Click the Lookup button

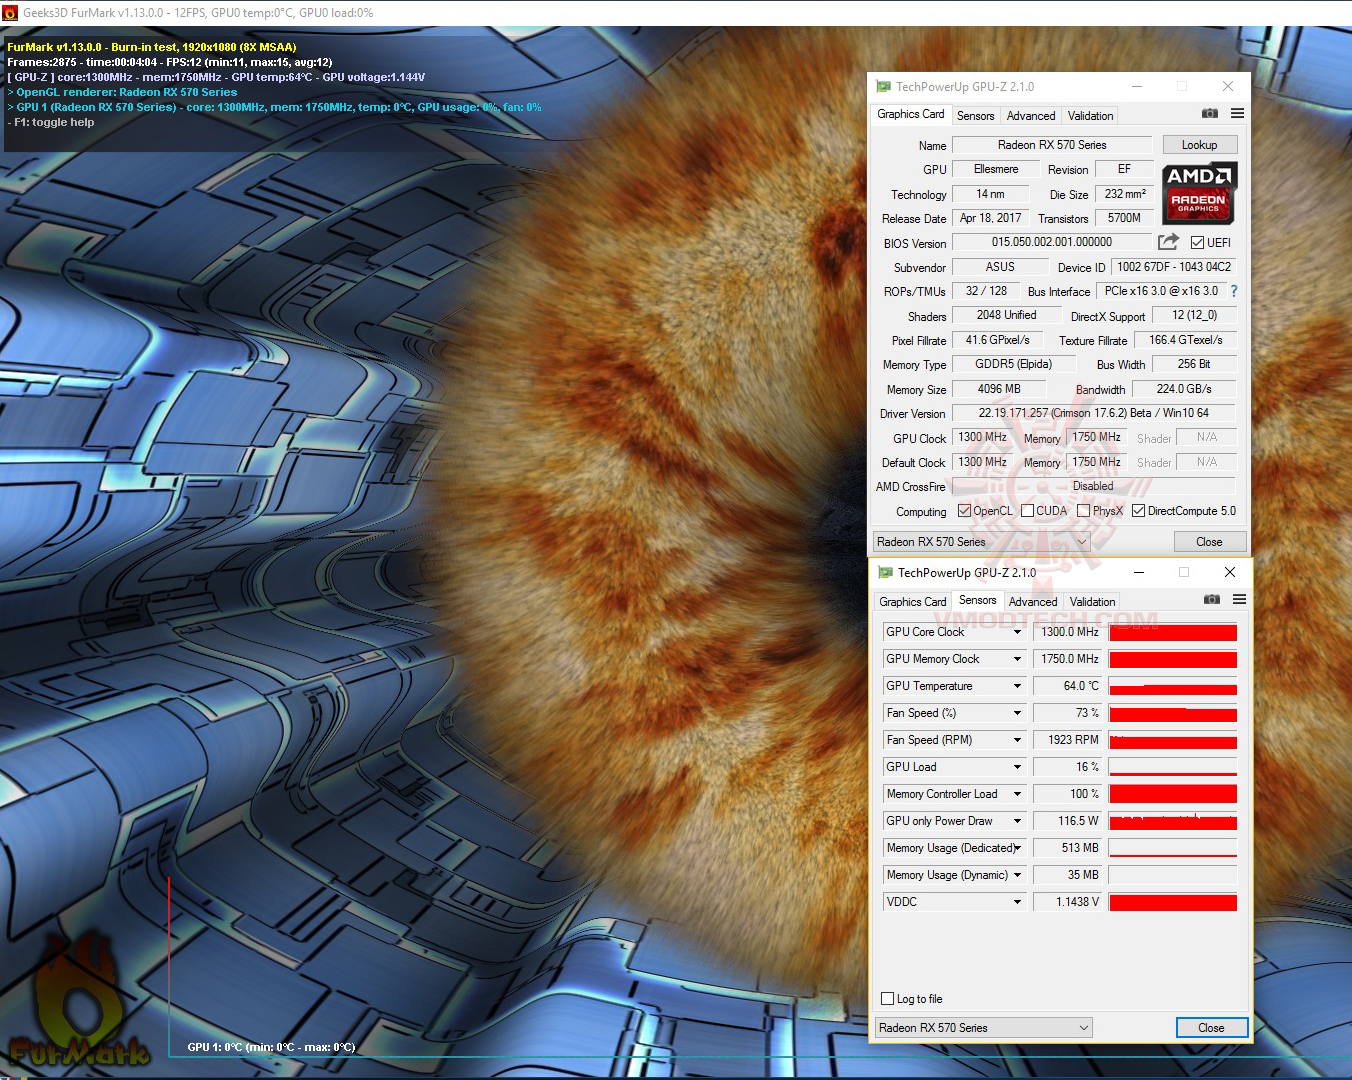pyautogui.click(x=1199, y=145)
